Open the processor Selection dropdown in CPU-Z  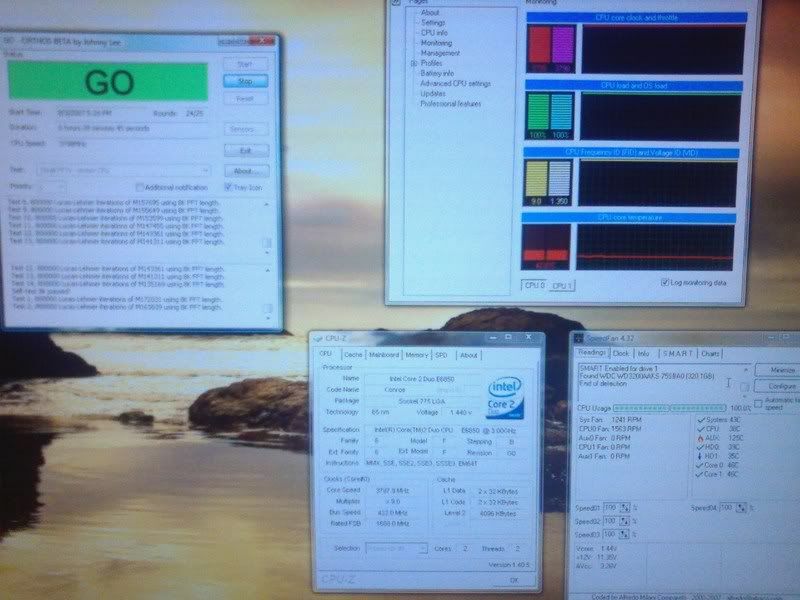coord(396,548)
